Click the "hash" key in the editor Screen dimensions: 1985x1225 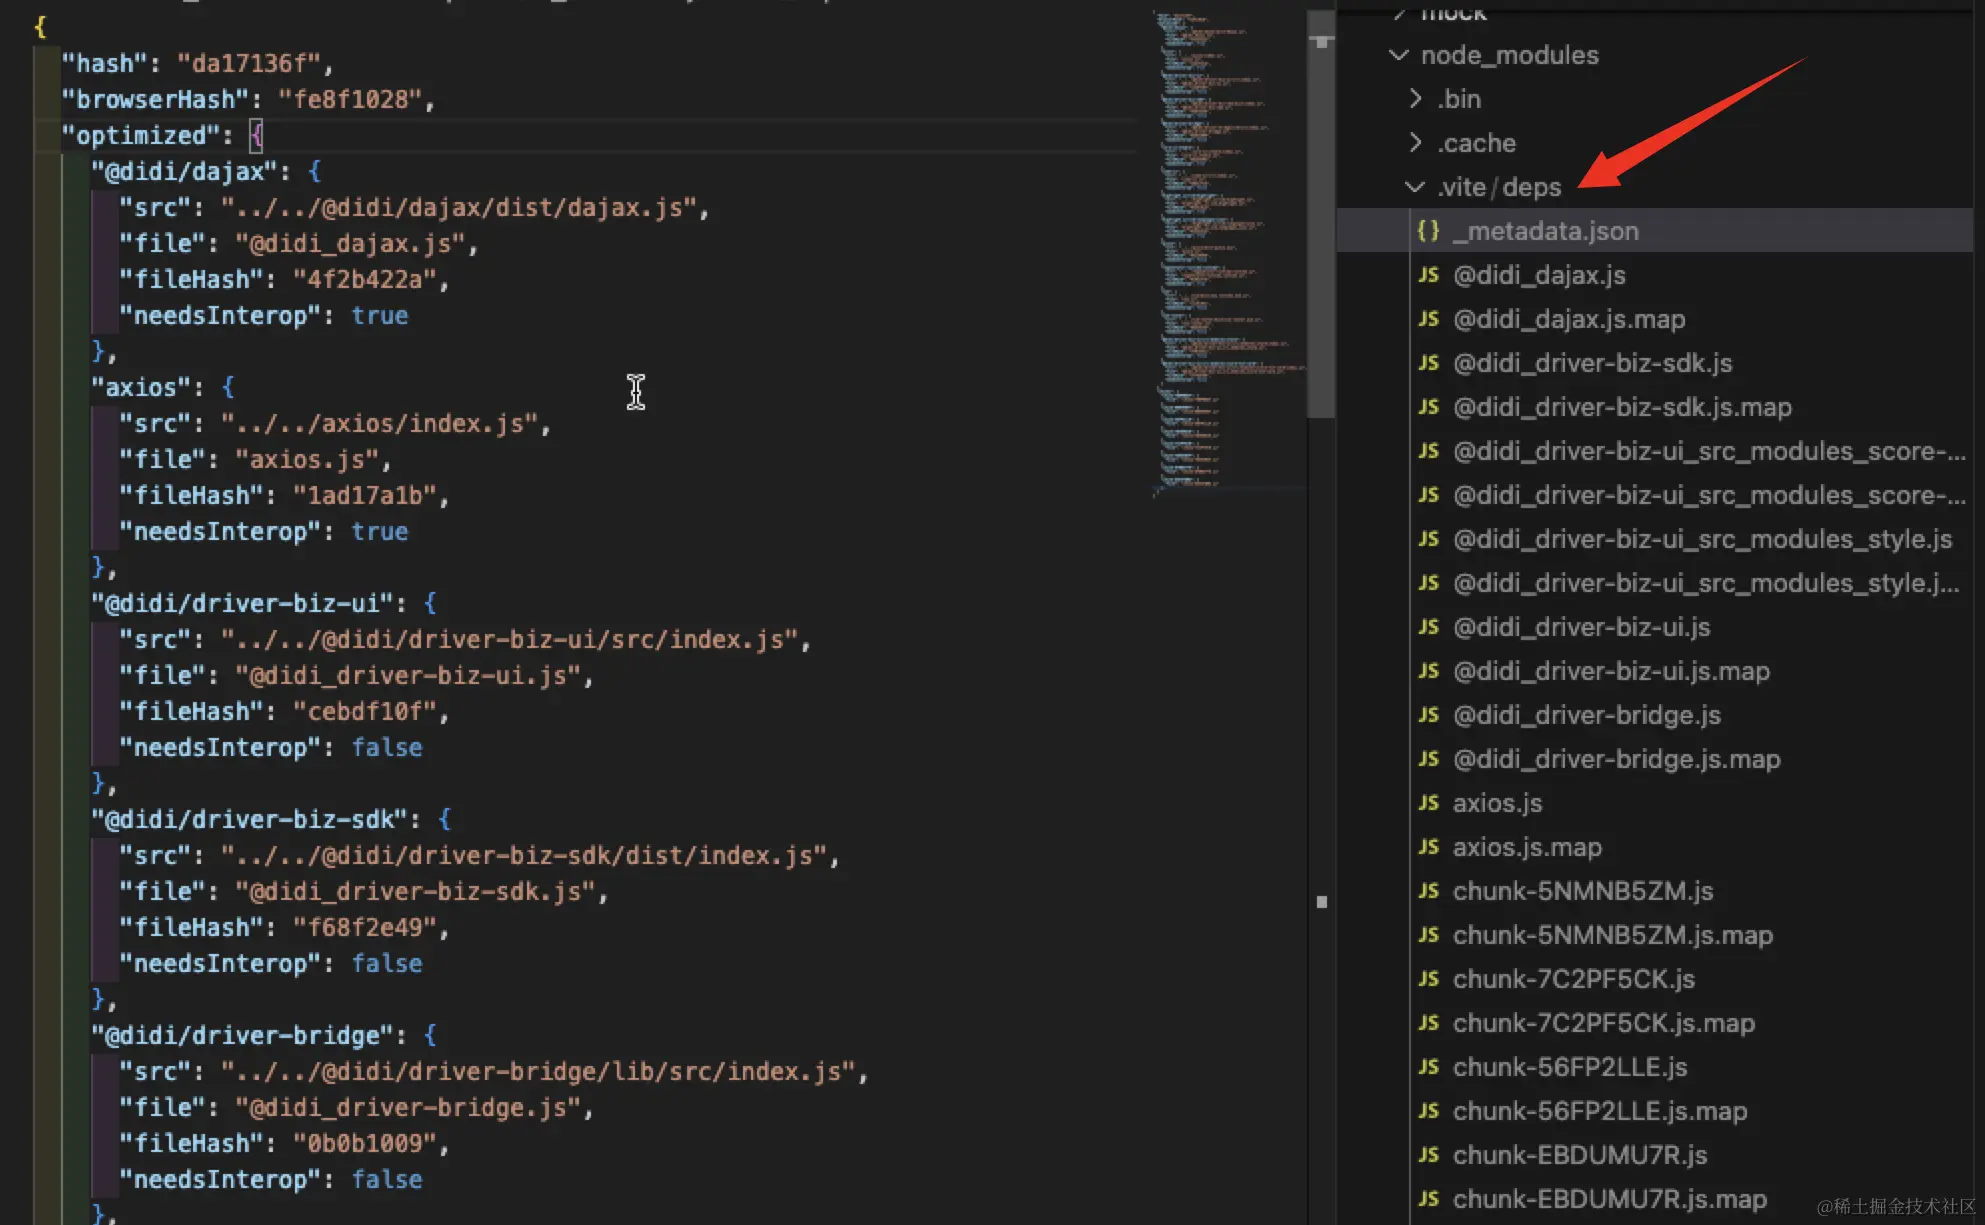click(x=105, y=63)
